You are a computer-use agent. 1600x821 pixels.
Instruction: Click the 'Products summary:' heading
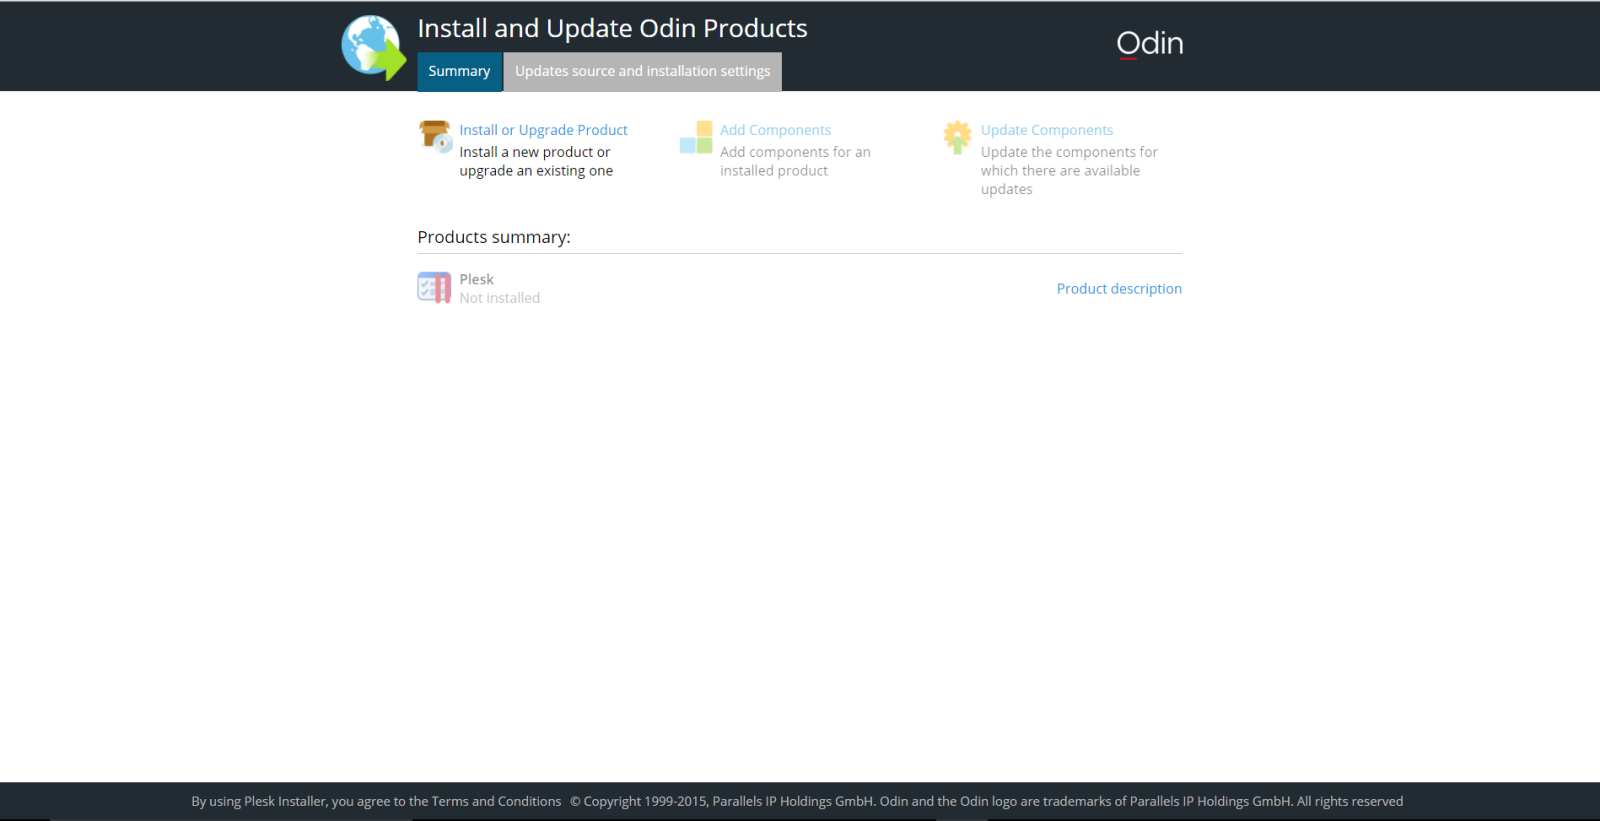point(494,237)
